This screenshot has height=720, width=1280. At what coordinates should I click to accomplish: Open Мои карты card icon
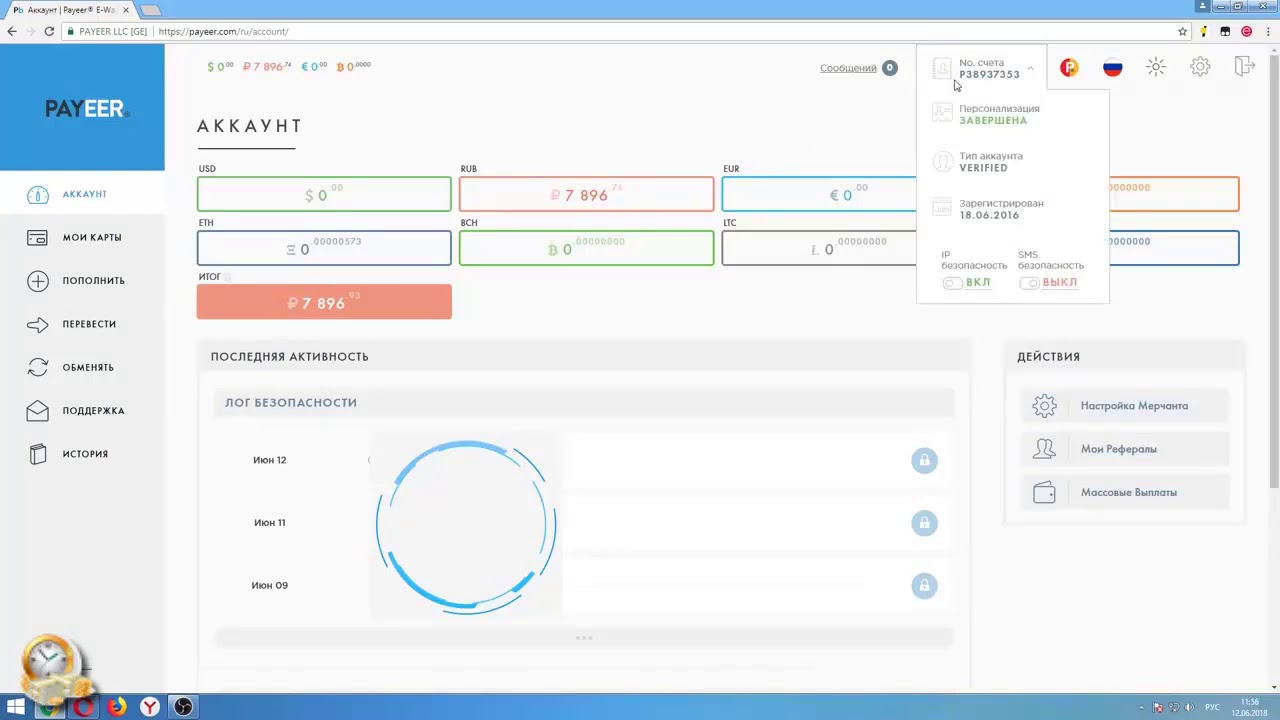pos(37,237)
